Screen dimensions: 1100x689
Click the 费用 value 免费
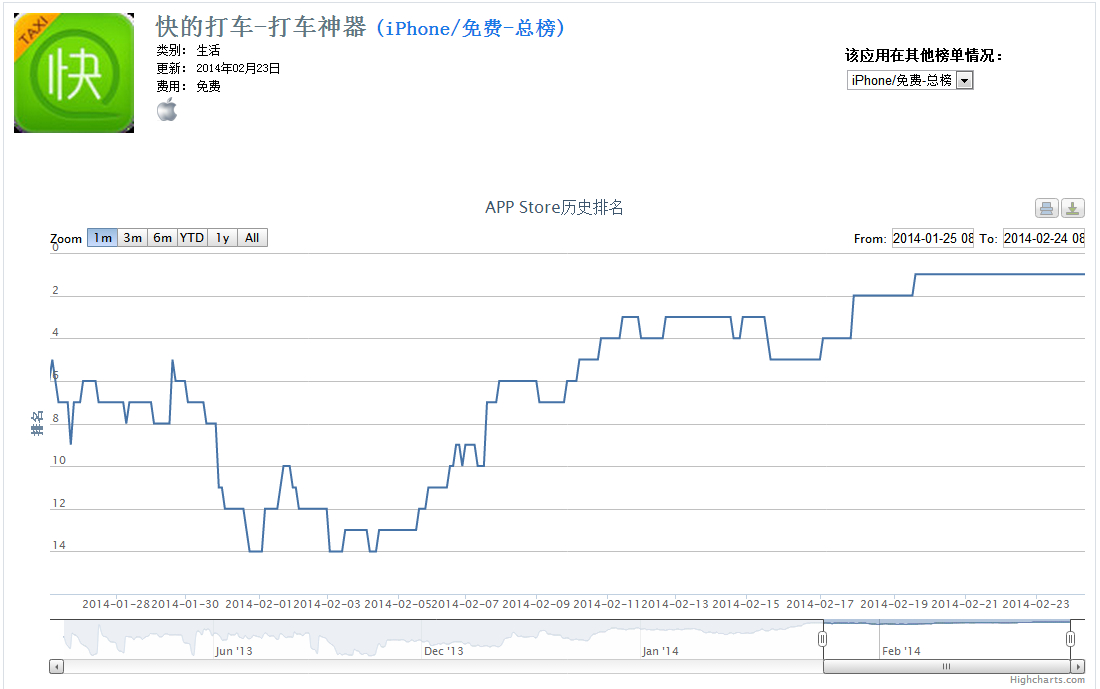(208, 86)
